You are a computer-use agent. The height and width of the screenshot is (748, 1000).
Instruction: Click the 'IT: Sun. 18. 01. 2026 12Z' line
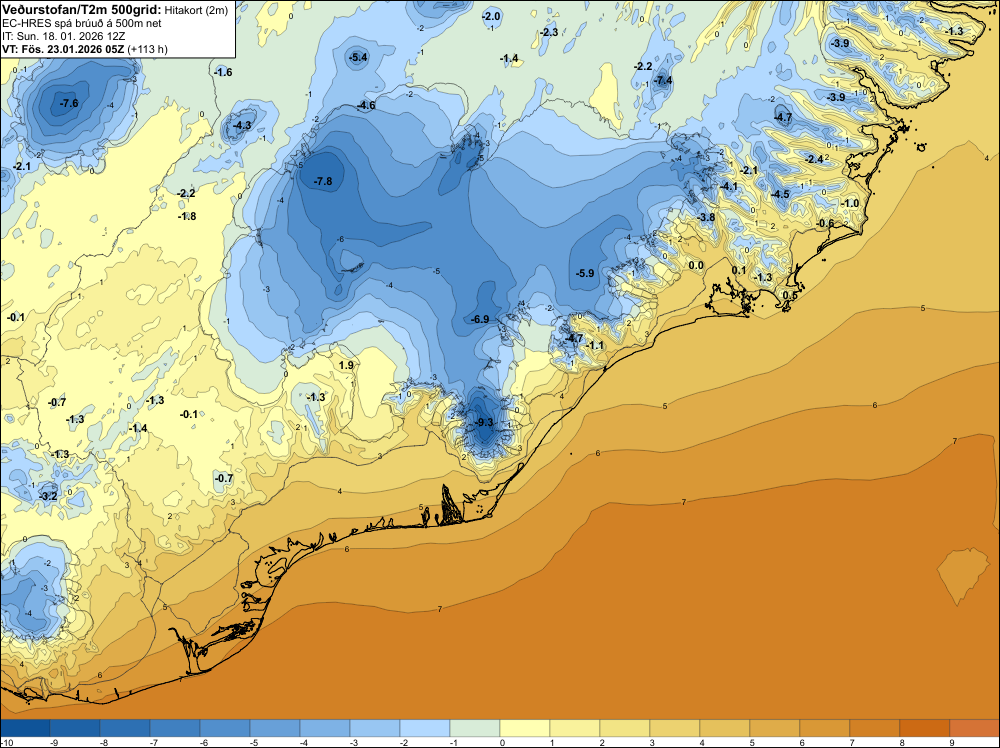63,36
